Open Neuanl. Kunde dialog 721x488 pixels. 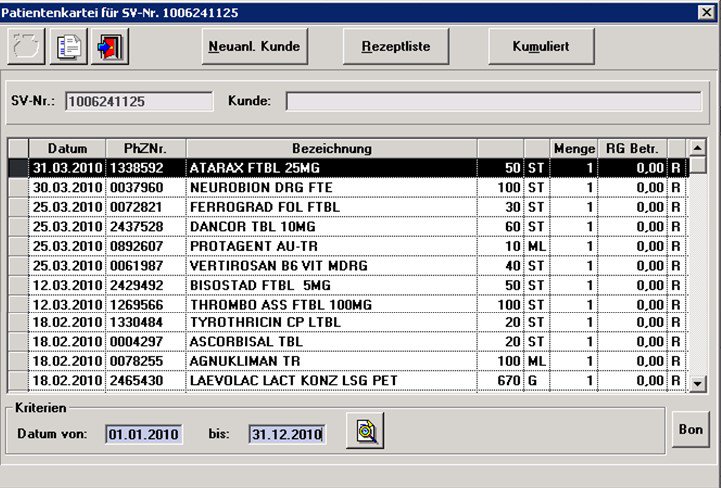tap(255, 46)
